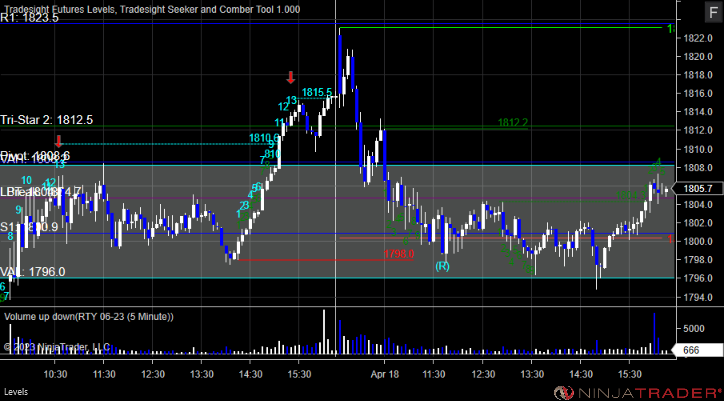Select the Tri-Star 2: 1812.5 label
Screen dimensions: 724x401
click(x=47, y=120)
